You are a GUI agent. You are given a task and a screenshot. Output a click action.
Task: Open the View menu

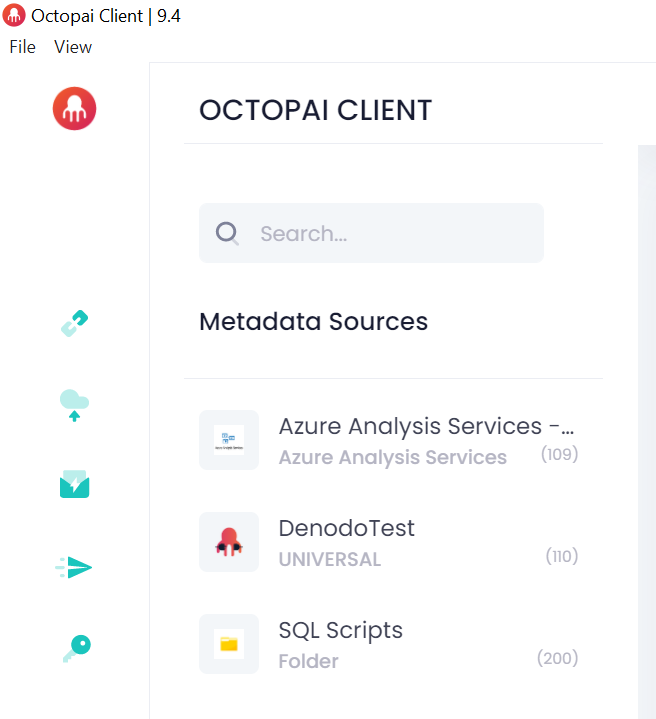coord(73,47)
